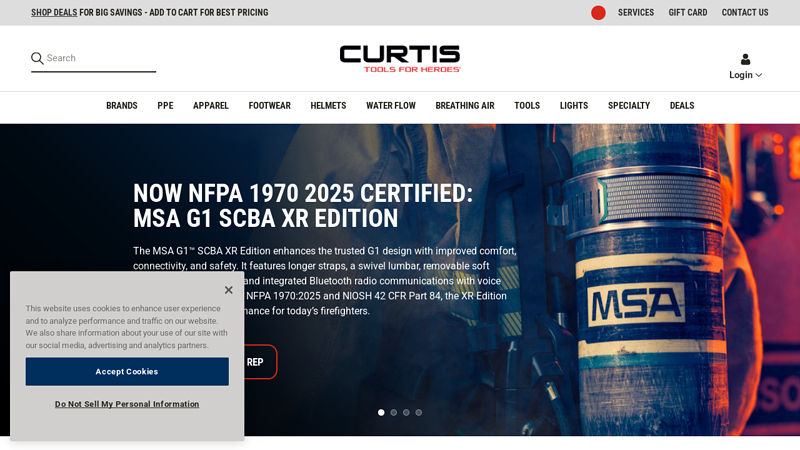Viewport: 800px width, 450px height.
Task: Open the Lights menu
Action: click(574, 106)
